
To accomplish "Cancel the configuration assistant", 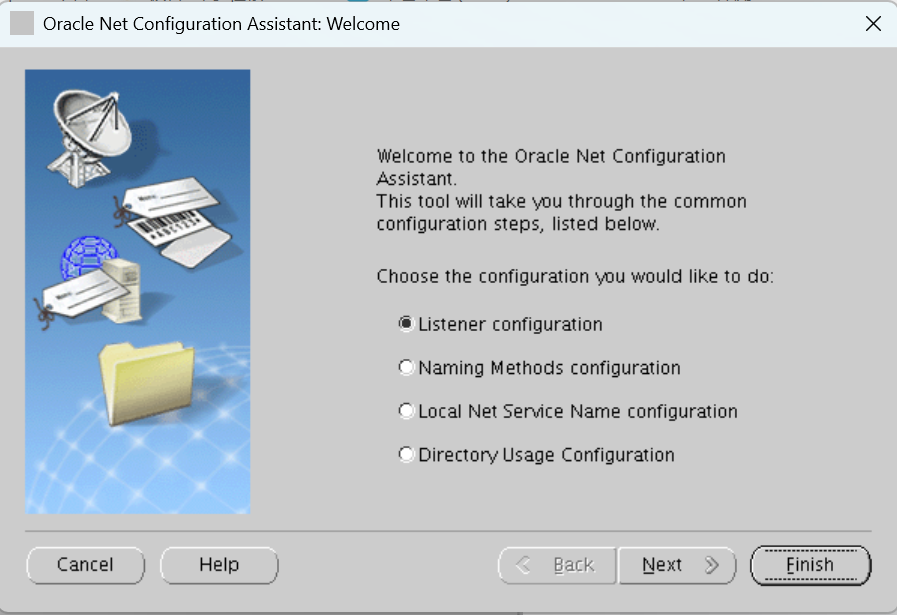I will pyautogui.click(x=85, y=565).
